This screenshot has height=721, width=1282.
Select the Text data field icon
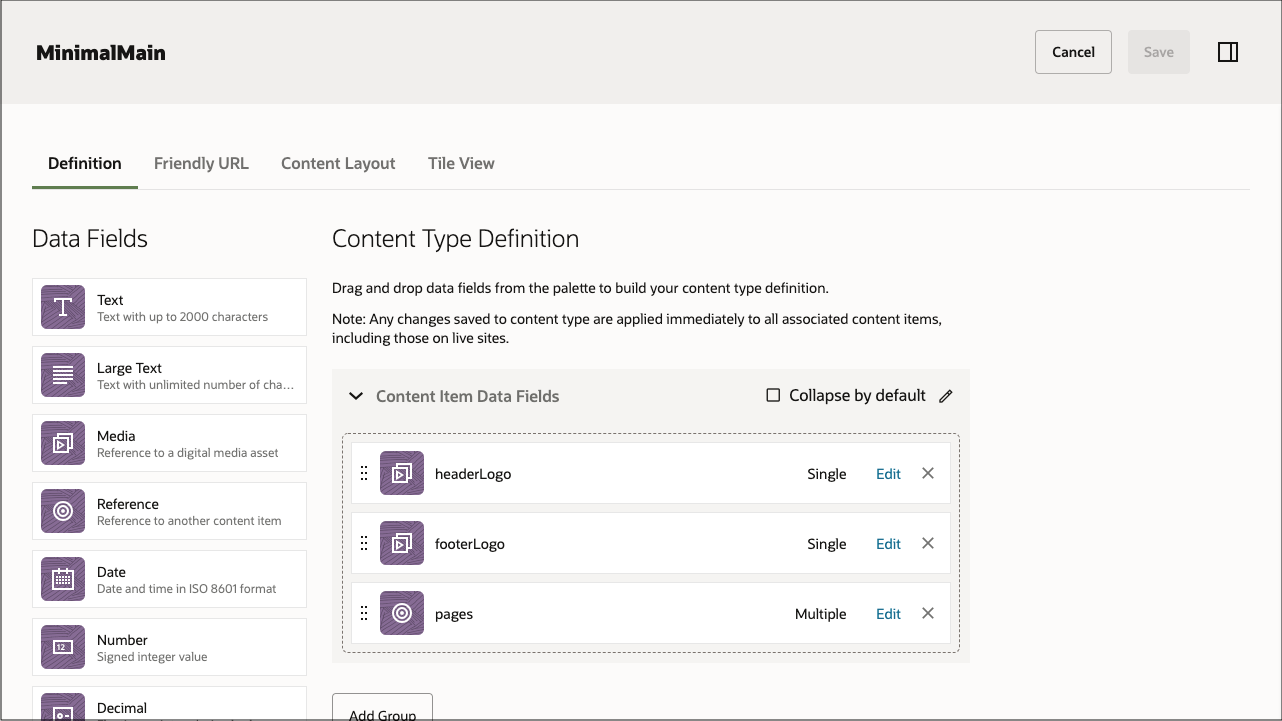tap(62, 307)
